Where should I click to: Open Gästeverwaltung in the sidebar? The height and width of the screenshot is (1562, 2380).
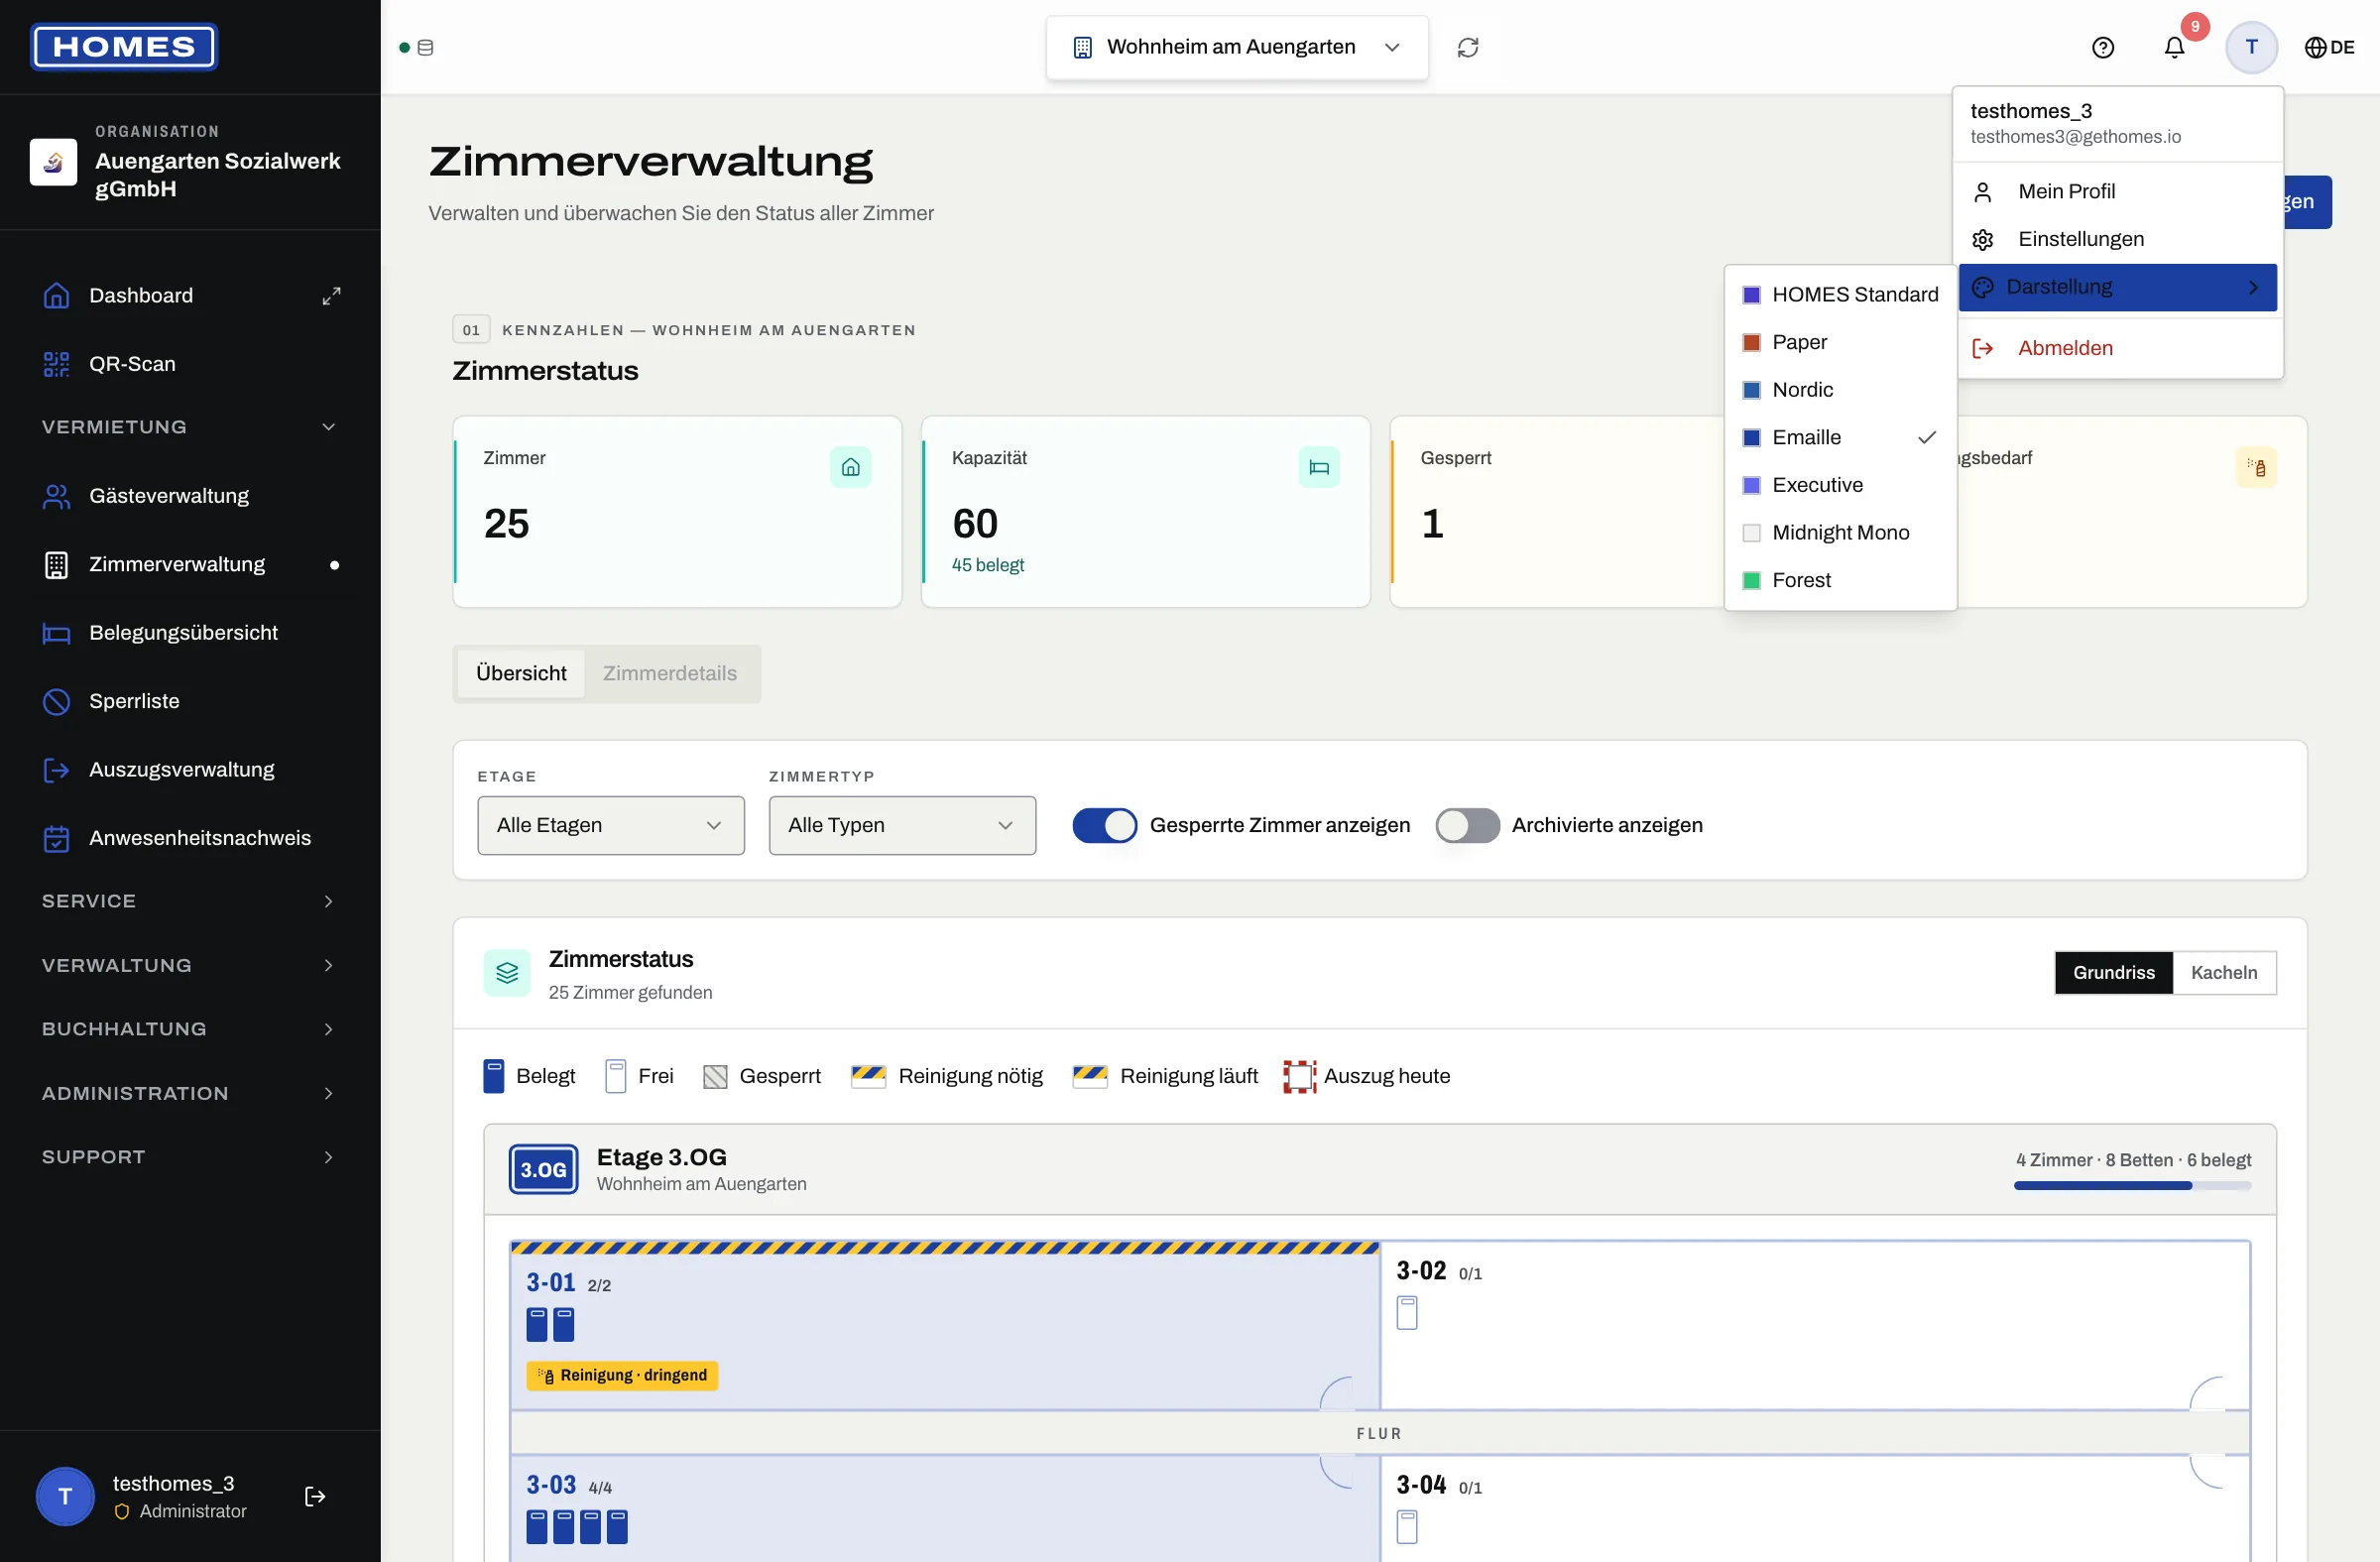[x=190, y=496]
